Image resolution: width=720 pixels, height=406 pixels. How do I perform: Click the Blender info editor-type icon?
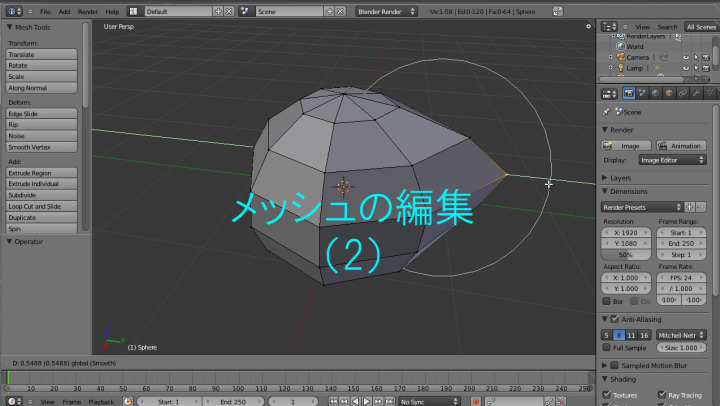10,11
